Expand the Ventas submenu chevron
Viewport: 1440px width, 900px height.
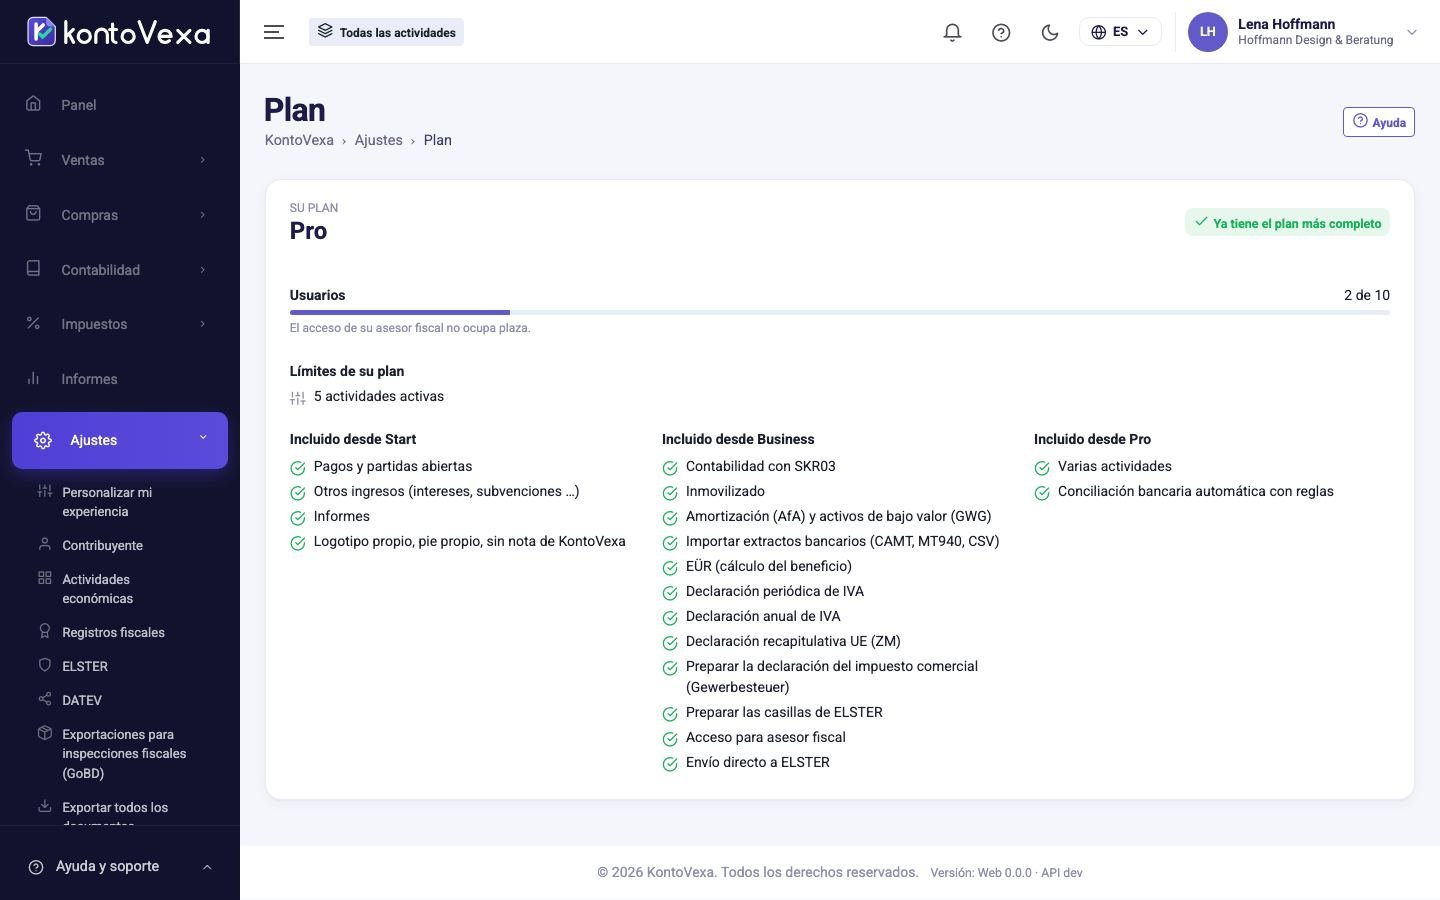(203, 160)
